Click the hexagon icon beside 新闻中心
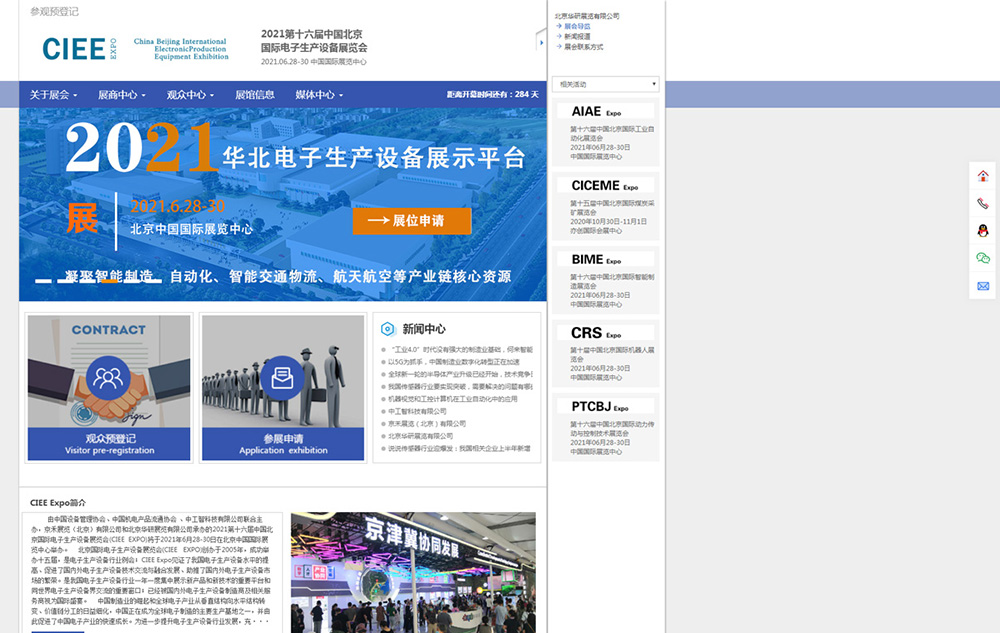 coord(388,328)
